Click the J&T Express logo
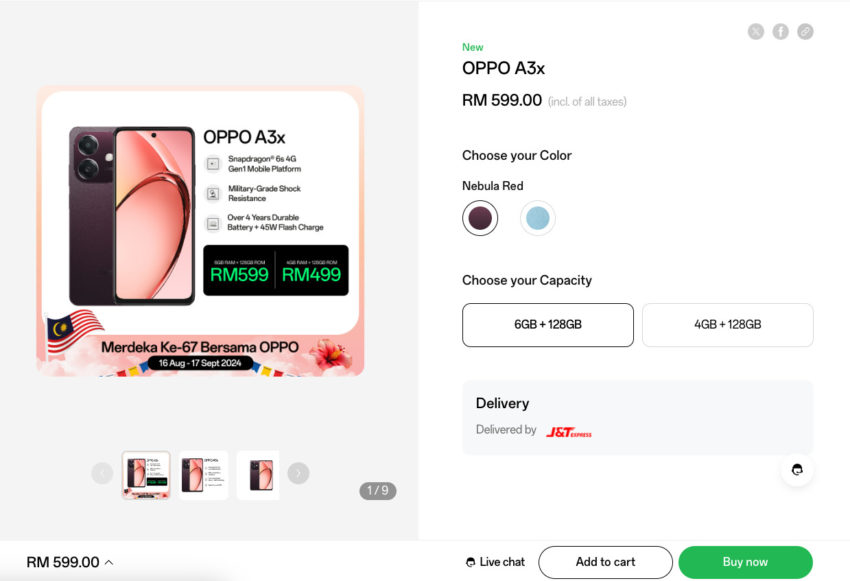The image size is (850, 581). [x=569, y=432]
